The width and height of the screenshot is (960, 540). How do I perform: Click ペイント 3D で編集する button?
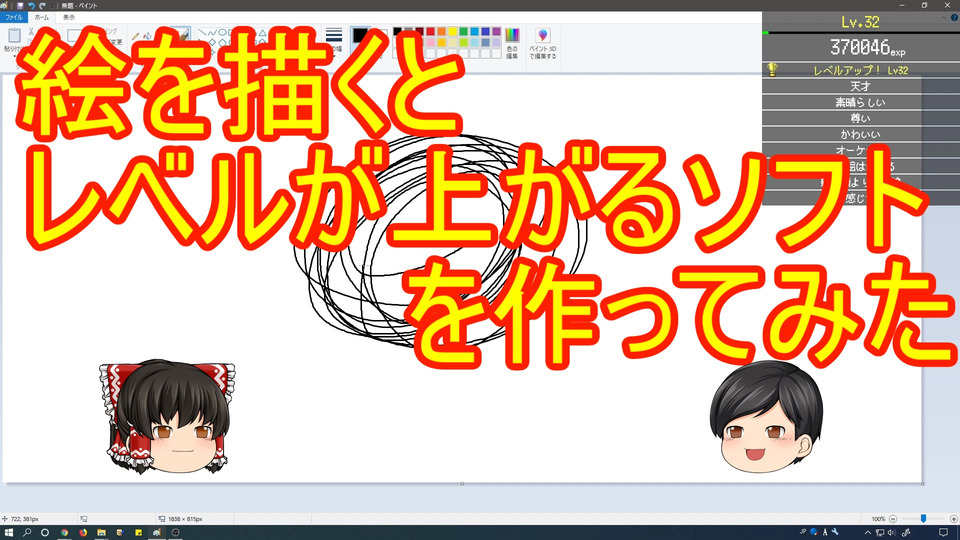coord(542,43)
